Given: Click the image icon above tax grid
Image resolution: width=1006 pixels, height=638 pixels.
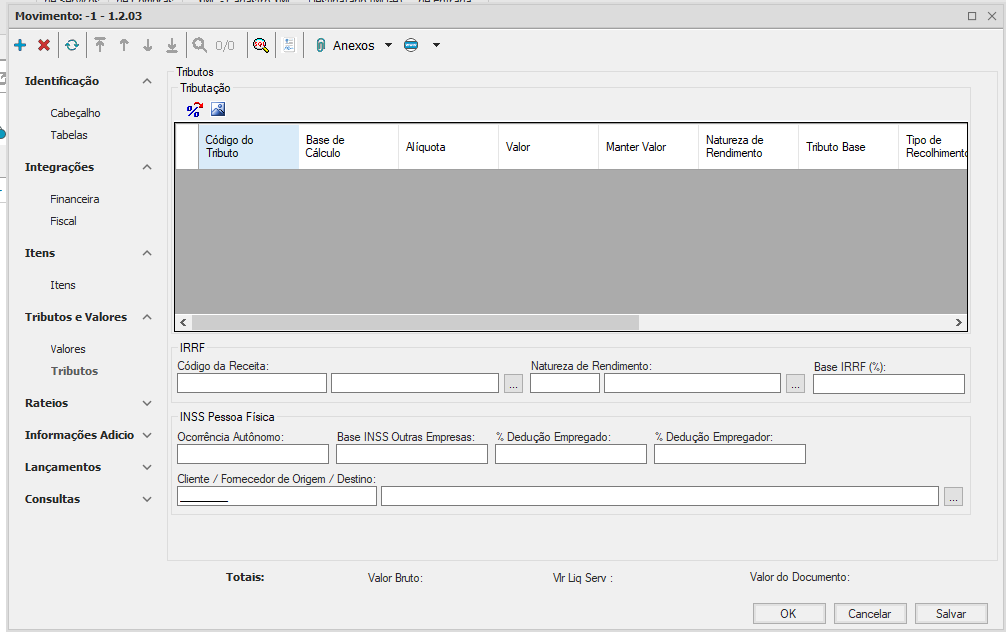Looking at the screenshot, I should (218, 109).
